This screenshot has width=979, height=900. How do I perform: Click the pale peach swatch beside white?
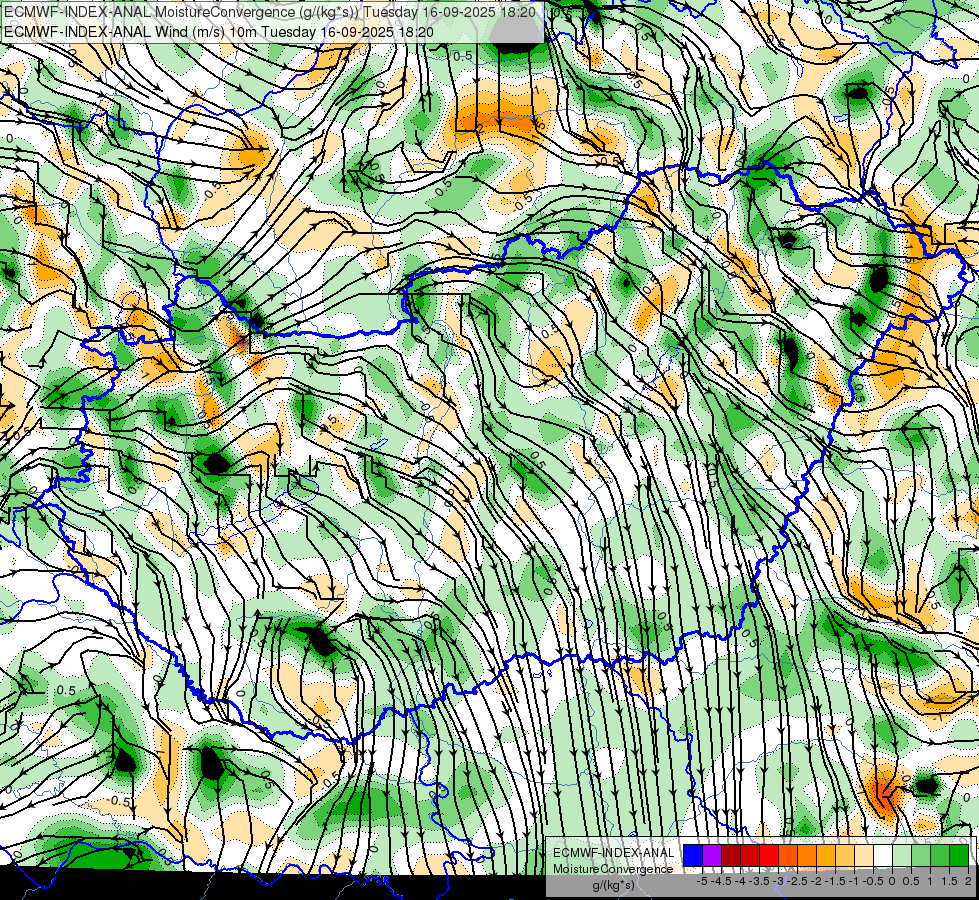(x=864, y=855)
